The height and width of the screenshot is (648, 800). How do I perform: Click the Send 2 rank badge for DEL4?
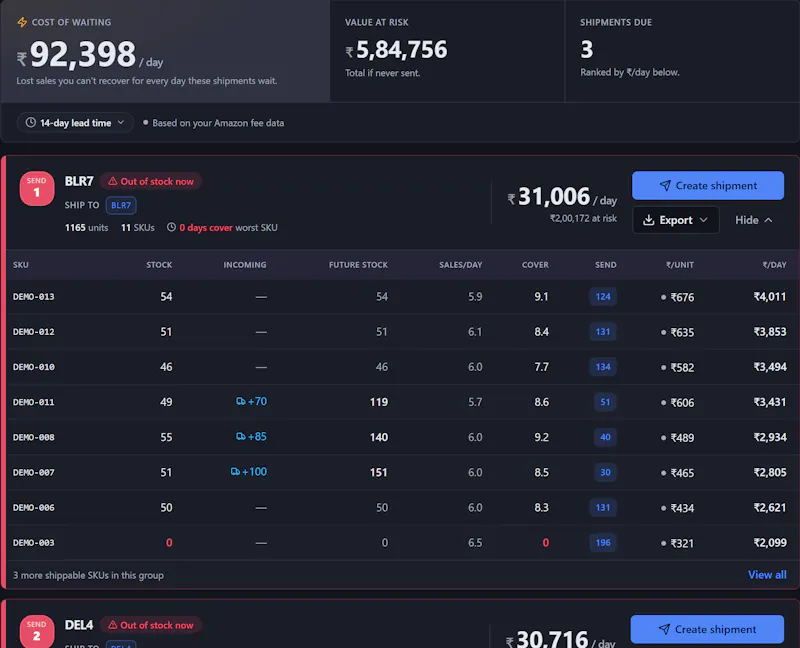pos(37,632)
